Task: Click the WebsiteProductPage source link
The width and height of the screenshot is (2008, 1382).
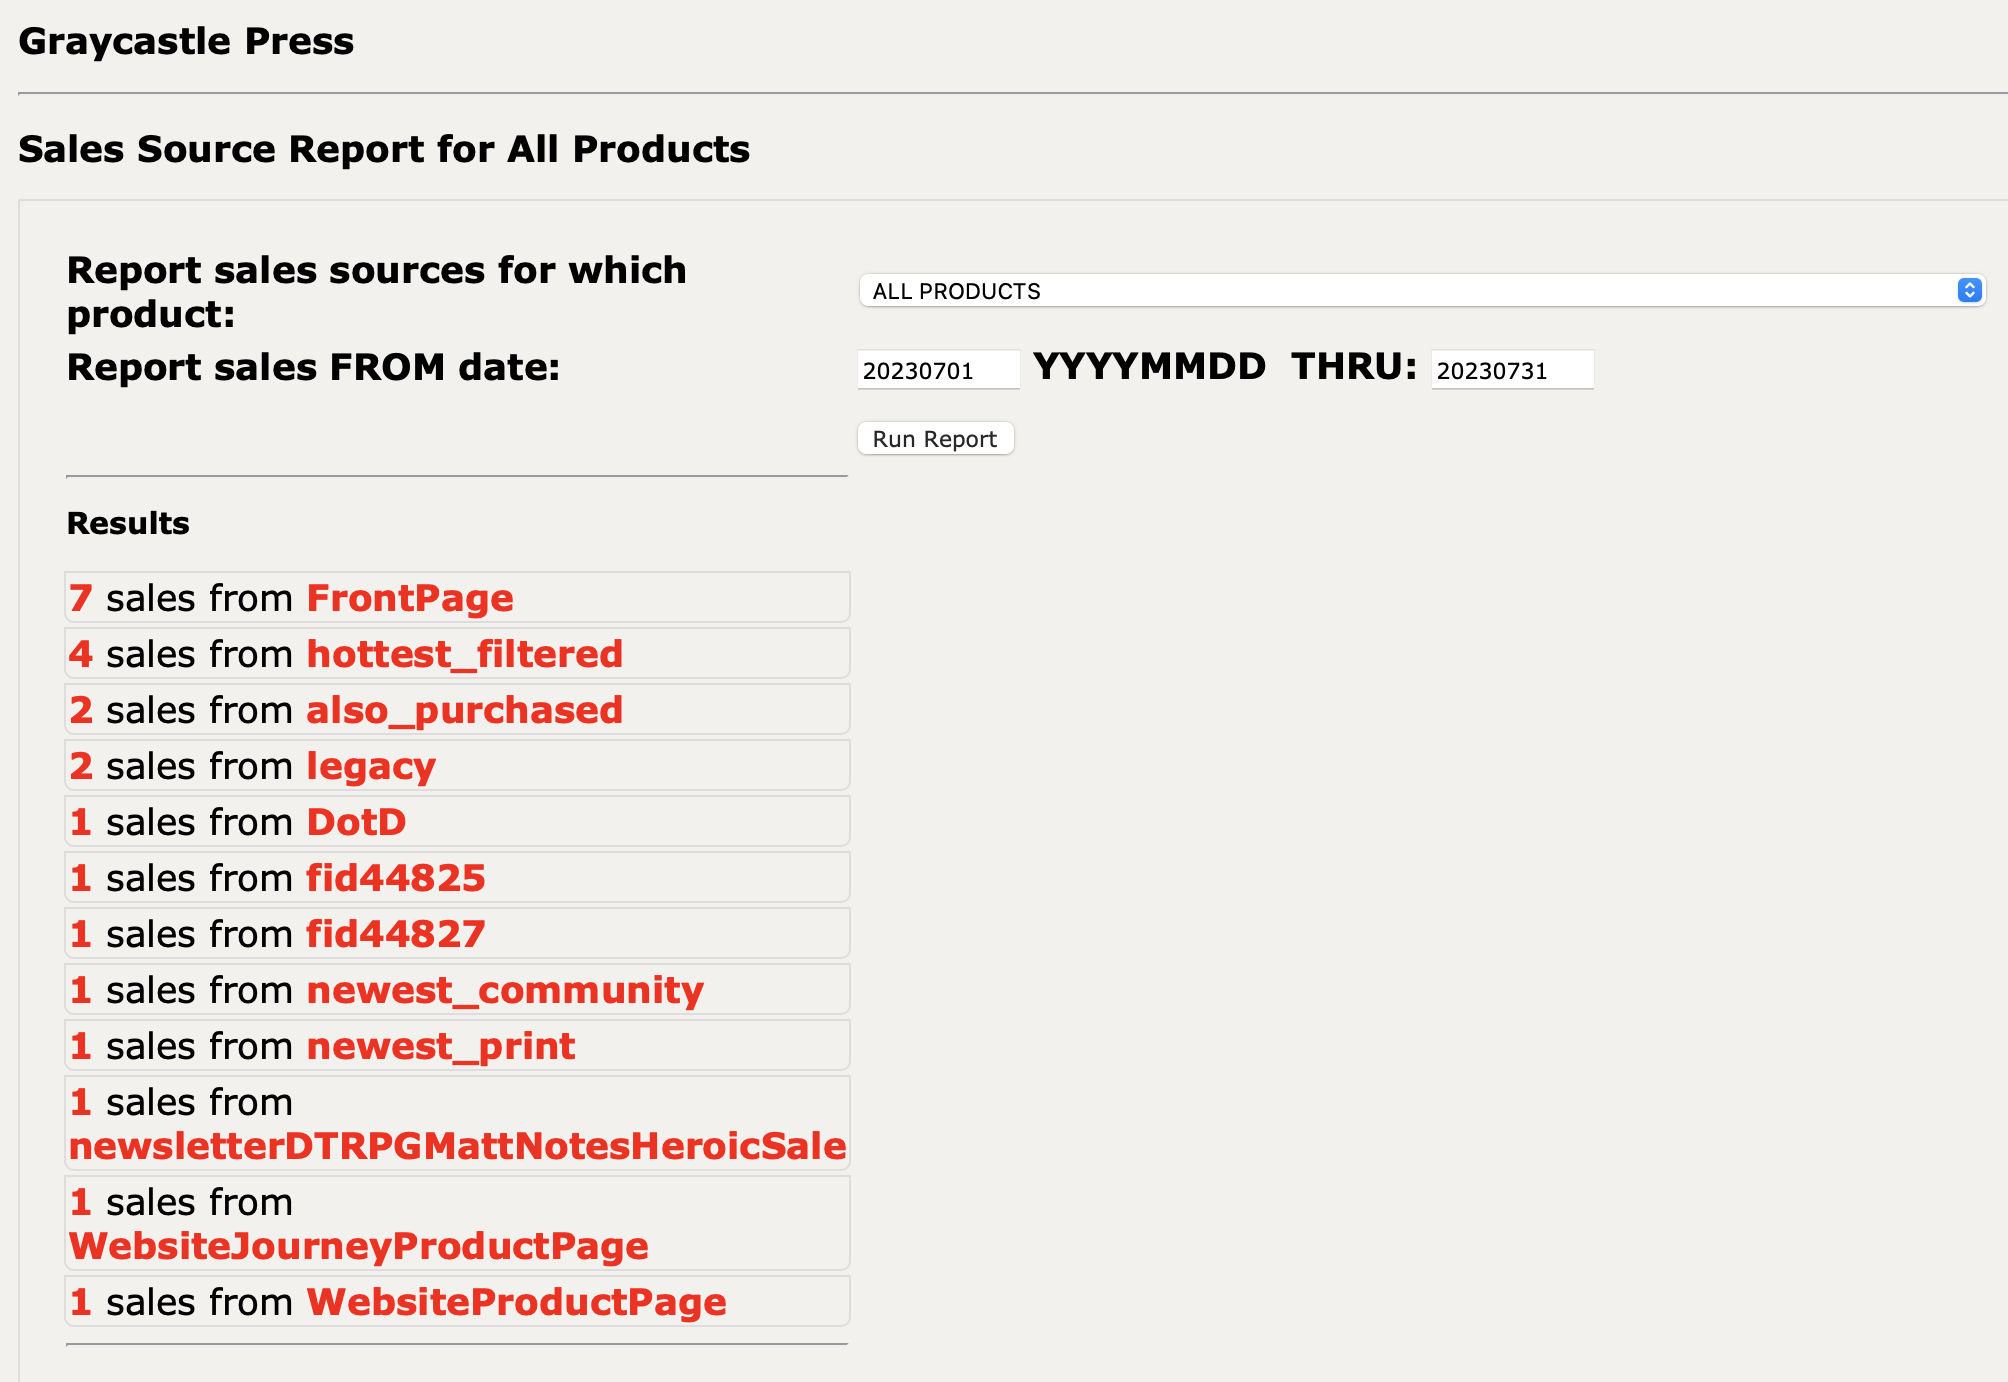Action: [516, 1302]
